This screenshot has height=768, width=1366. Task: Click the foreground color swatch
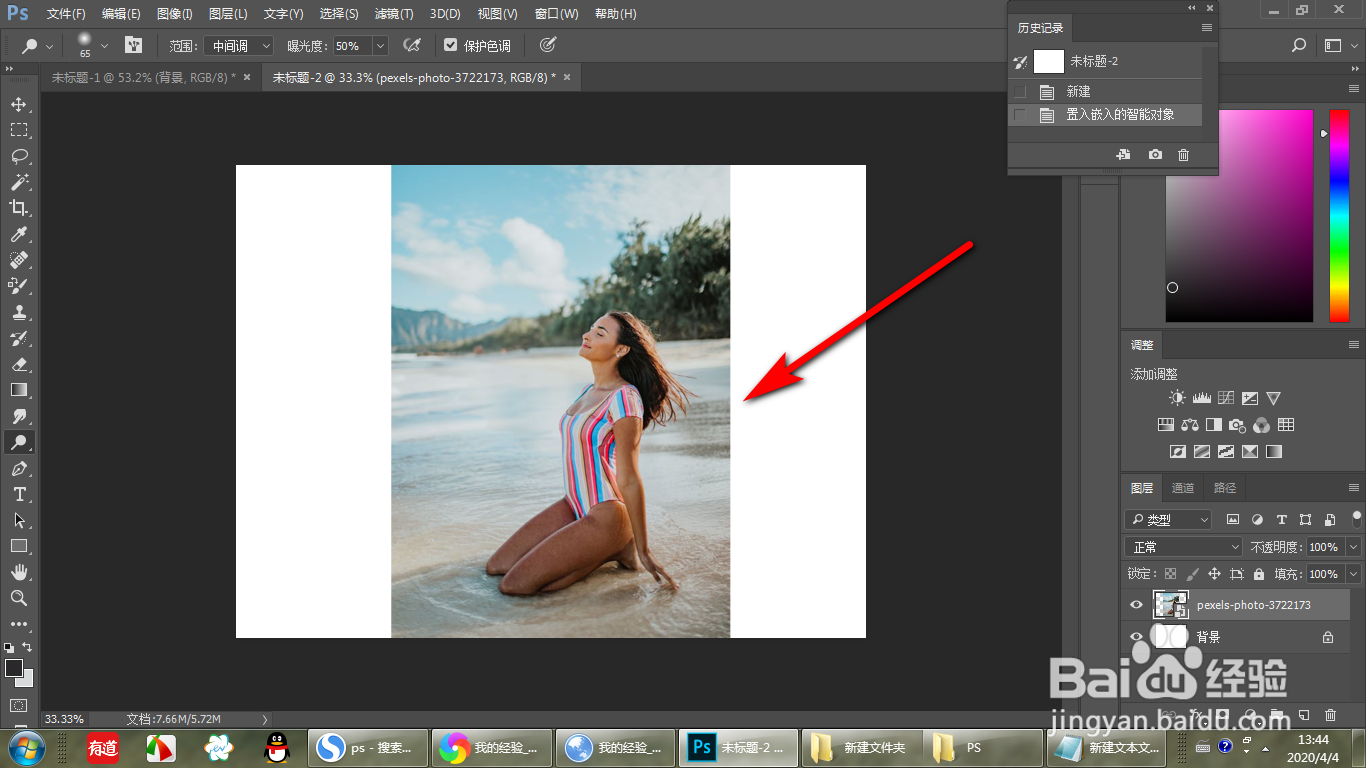click(x=14, y=668)
